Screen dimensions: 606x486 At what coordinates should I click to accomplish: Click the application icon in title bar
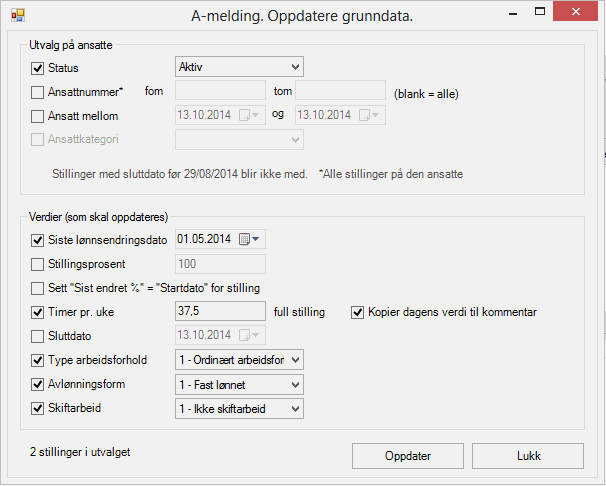(x=17, y=17)
